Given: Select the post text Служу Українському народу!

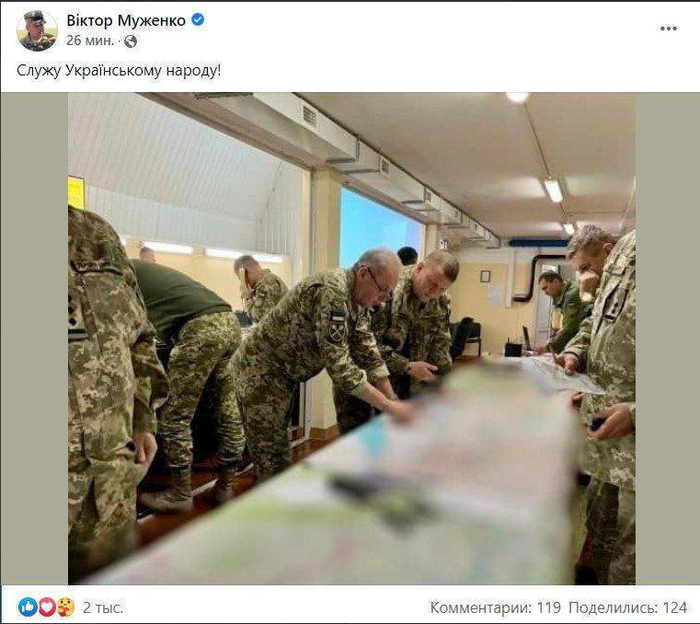Looking at the screenshot, I should (x=119, y=71).
